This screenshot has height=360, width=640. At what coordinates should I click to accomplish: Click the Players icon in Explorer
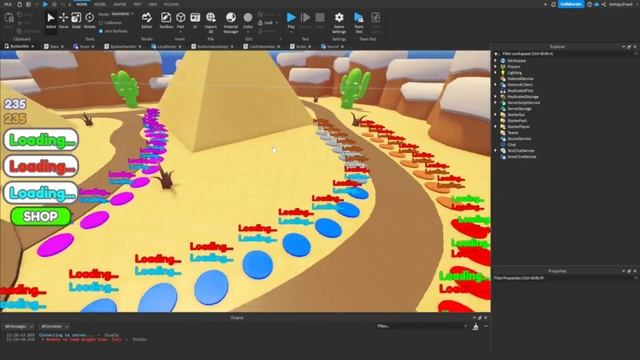(503, 67)
